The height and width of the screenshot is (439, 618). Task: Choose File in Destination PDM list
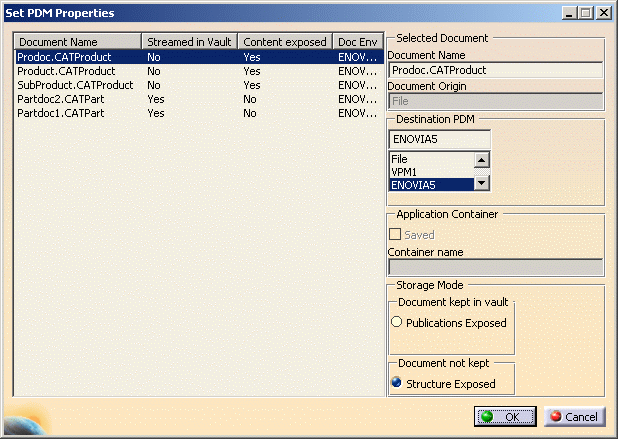pyautogui.click(x=430, y=159)
